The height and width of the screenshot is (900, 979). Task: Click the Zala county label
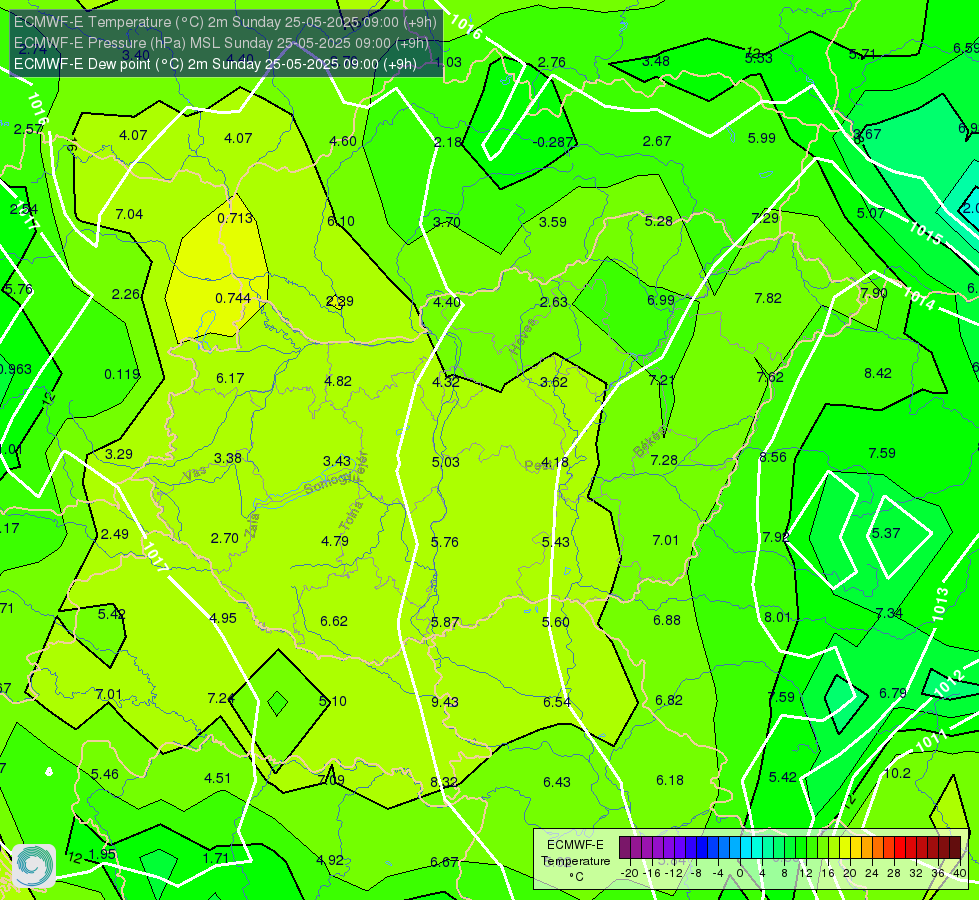[x=252, y=525]
